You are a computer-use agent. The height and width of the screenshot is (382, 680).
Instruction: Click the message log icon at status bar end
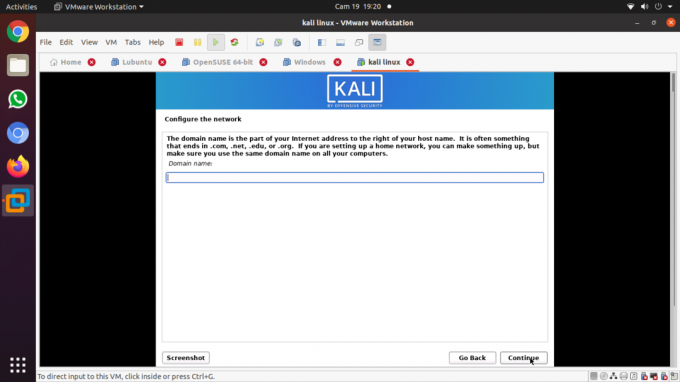pyautogui.click(x=674, y=376)
